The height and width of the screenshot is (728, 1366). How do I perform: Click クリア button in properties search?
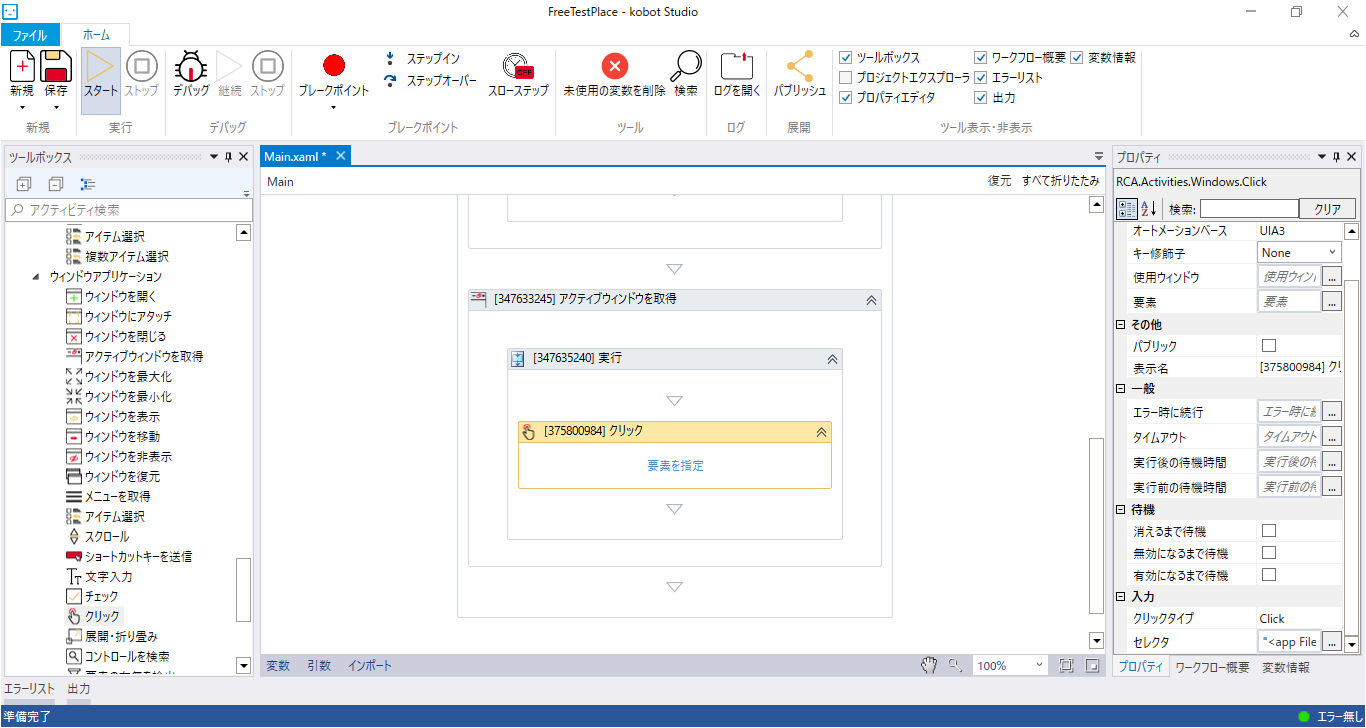tap(1327, 209)
